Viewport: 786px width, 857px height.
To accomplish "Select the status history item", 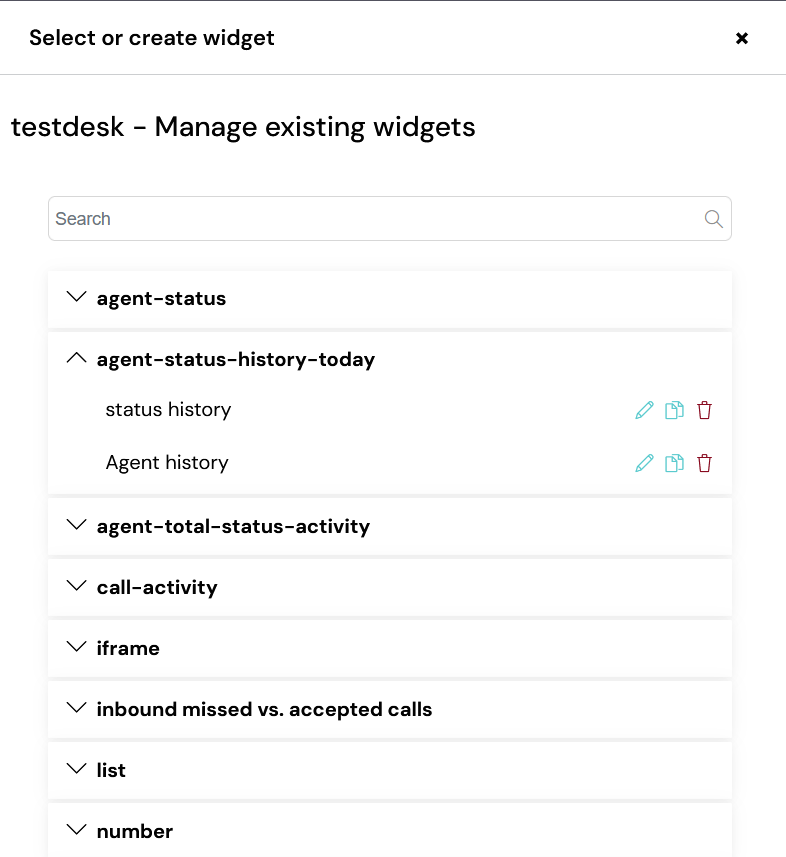I will [168, 410].
